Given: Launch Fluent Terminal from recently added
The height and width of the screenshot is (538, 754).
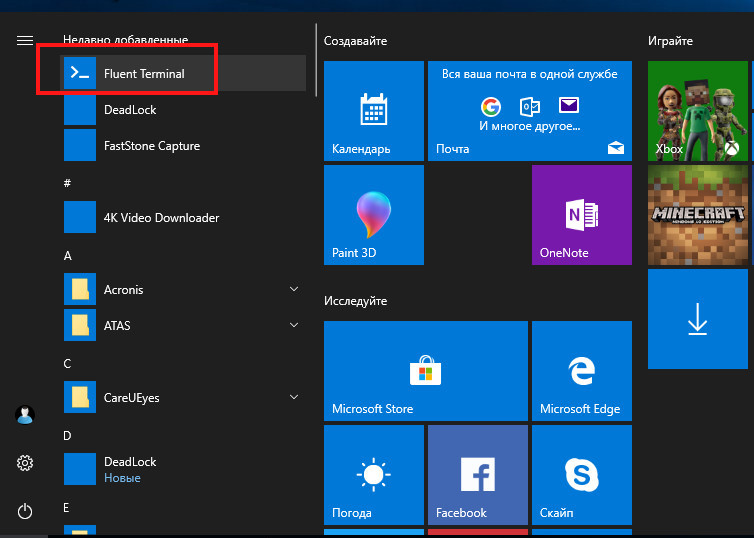Looking at the screenshot, I should pos(183,73).
